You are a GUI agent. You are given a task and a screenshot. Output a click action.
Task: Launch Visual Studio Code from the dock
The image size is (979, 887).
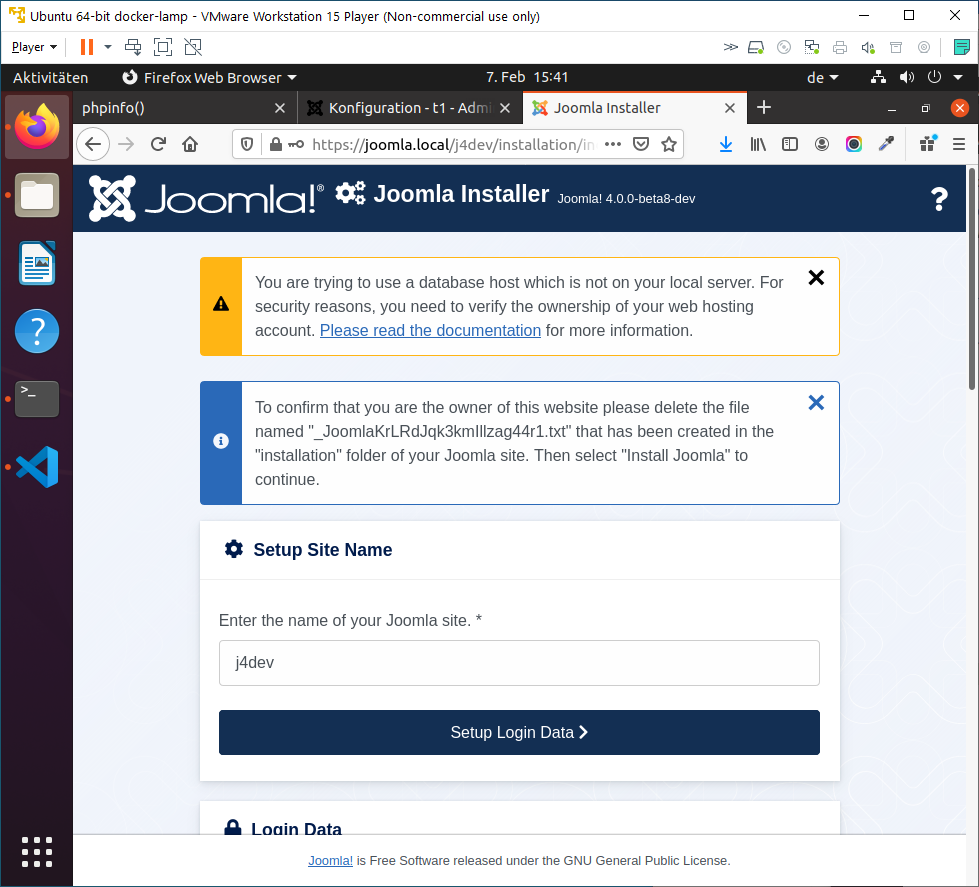coord(37,467)
